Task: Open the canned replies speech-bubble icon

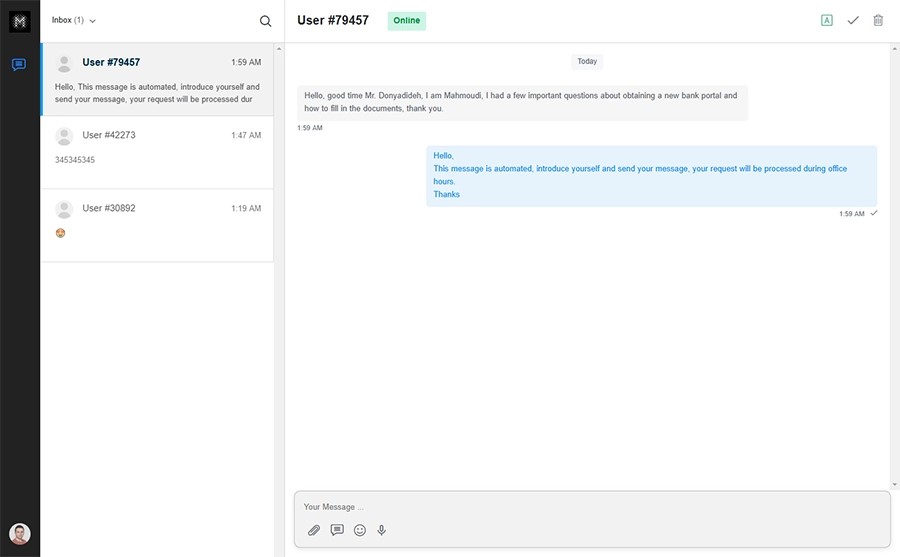Action: point(337,530)
